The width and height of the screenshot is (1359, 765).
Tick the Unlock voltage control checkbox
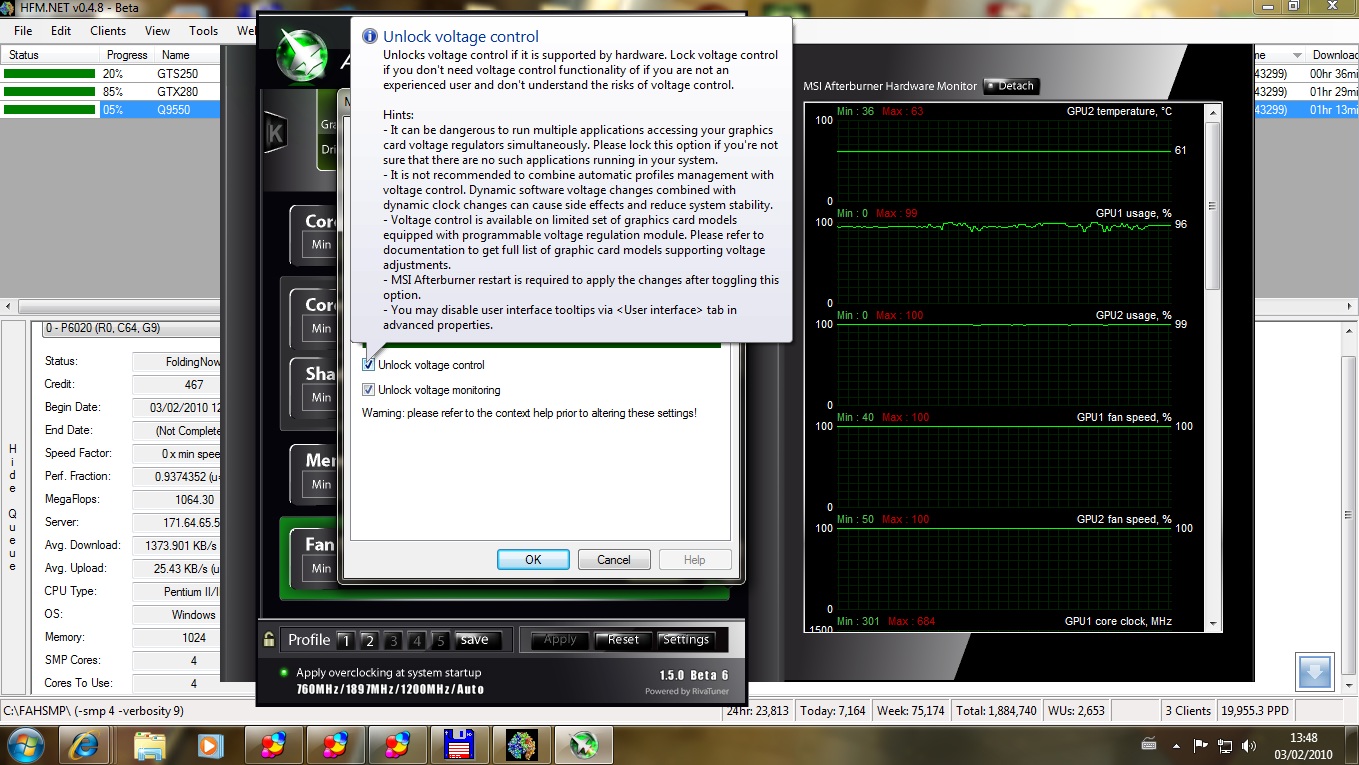(x=368, y=365)
